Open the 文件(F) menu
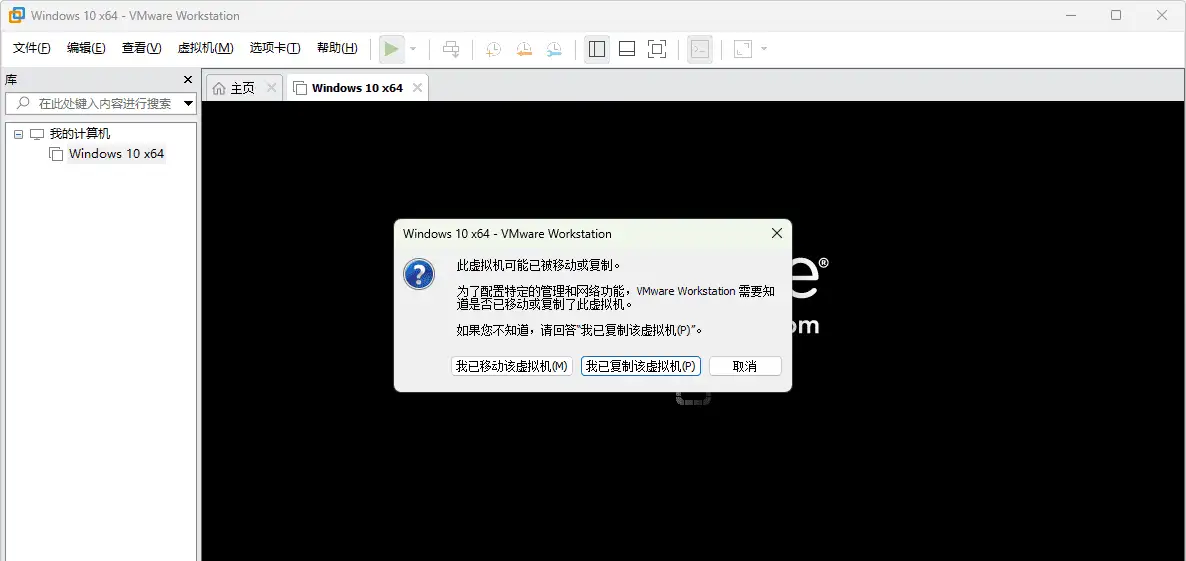1186x561 pixels. pos(32,48)
